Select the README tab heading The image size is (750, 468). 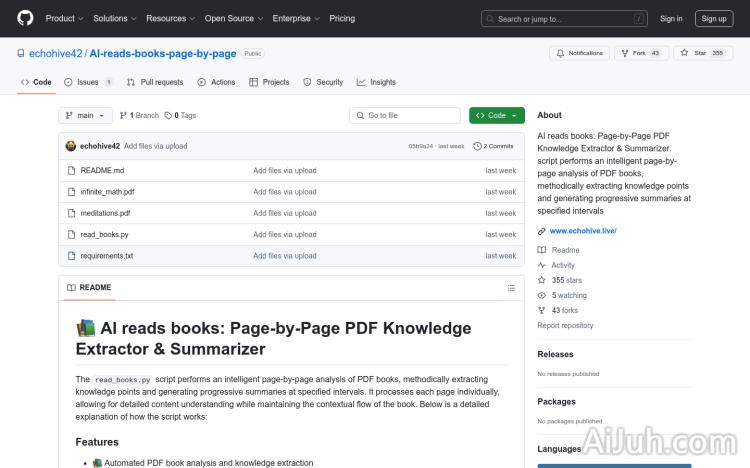pos(89,288)
